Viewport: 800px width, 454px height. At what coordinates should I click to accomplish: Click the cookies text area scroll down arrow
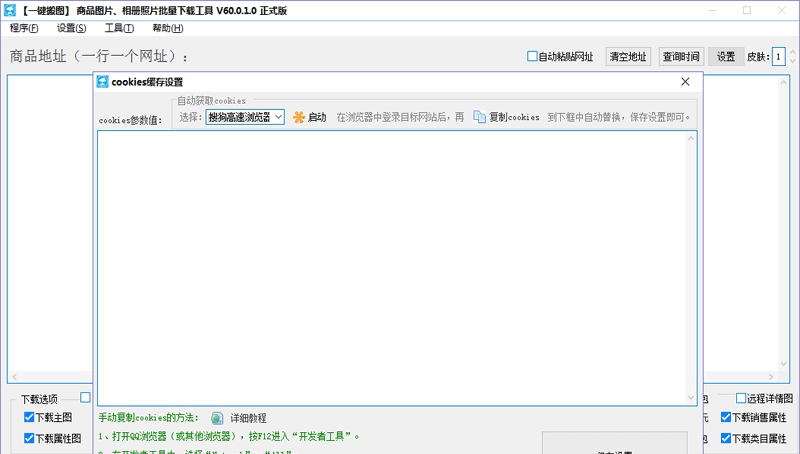[691, 397]
